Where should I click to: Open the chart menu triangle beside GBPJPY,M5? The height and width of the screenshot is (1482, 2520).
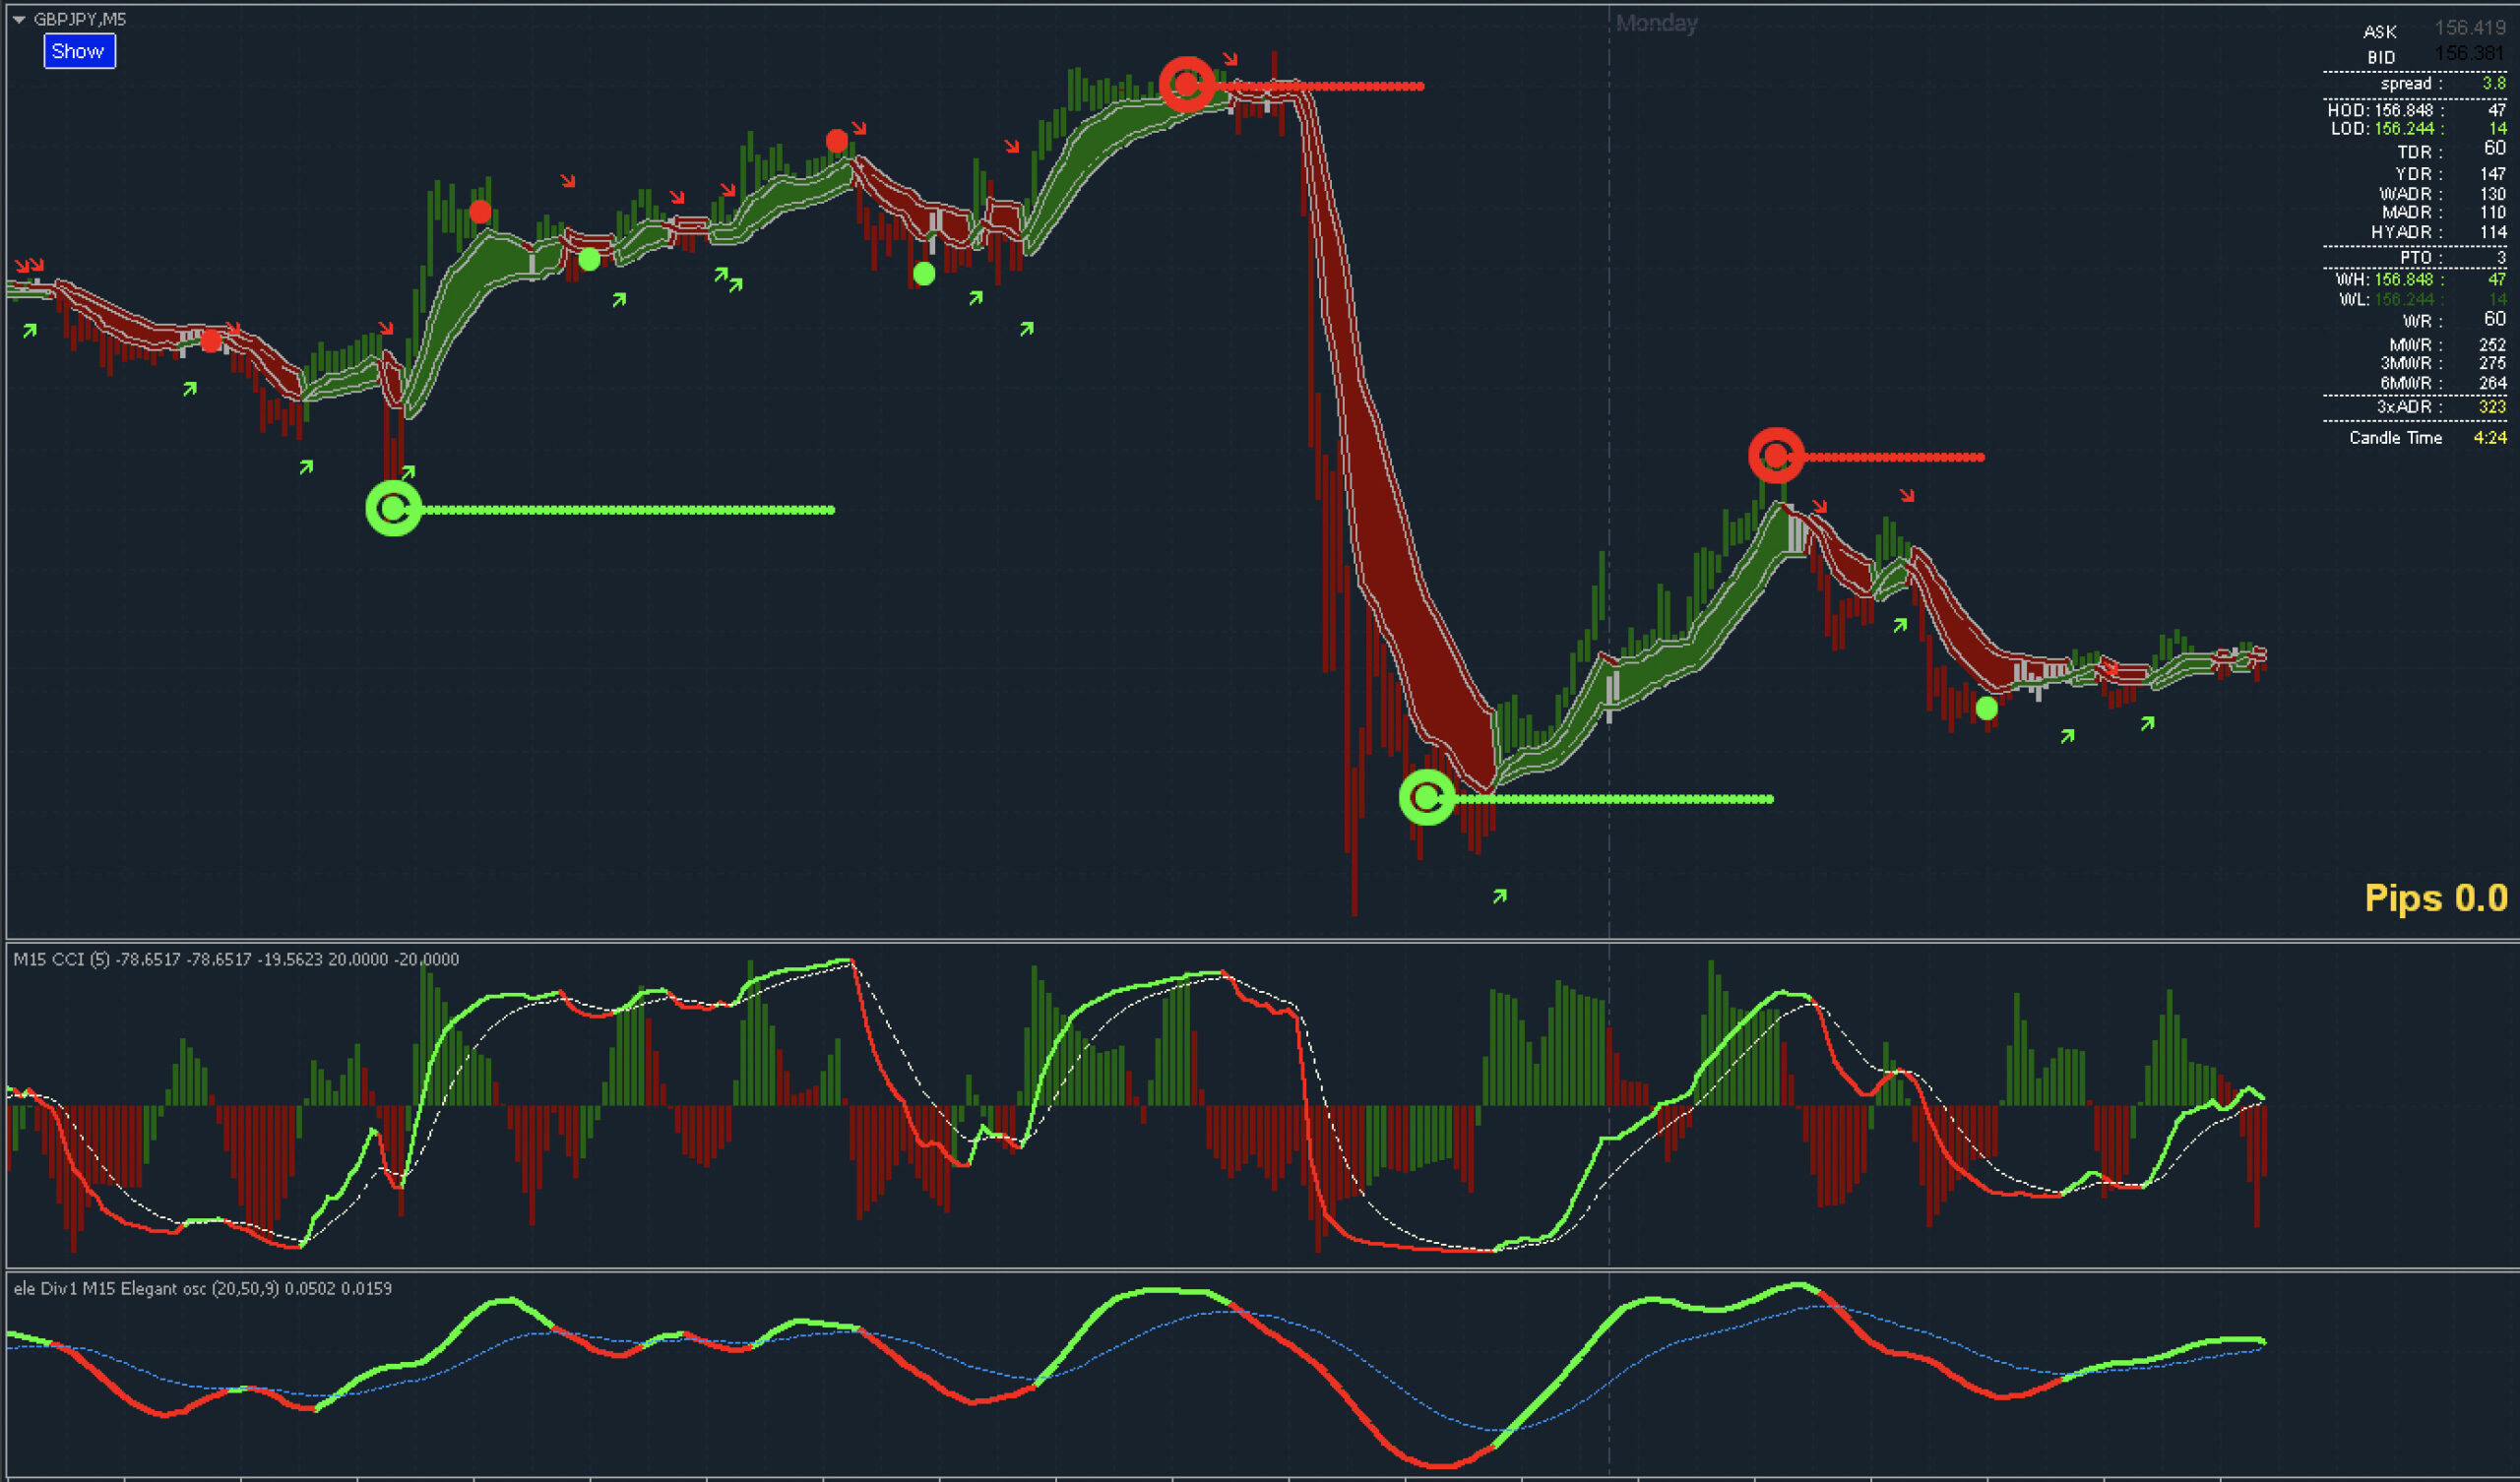(19, 19)
